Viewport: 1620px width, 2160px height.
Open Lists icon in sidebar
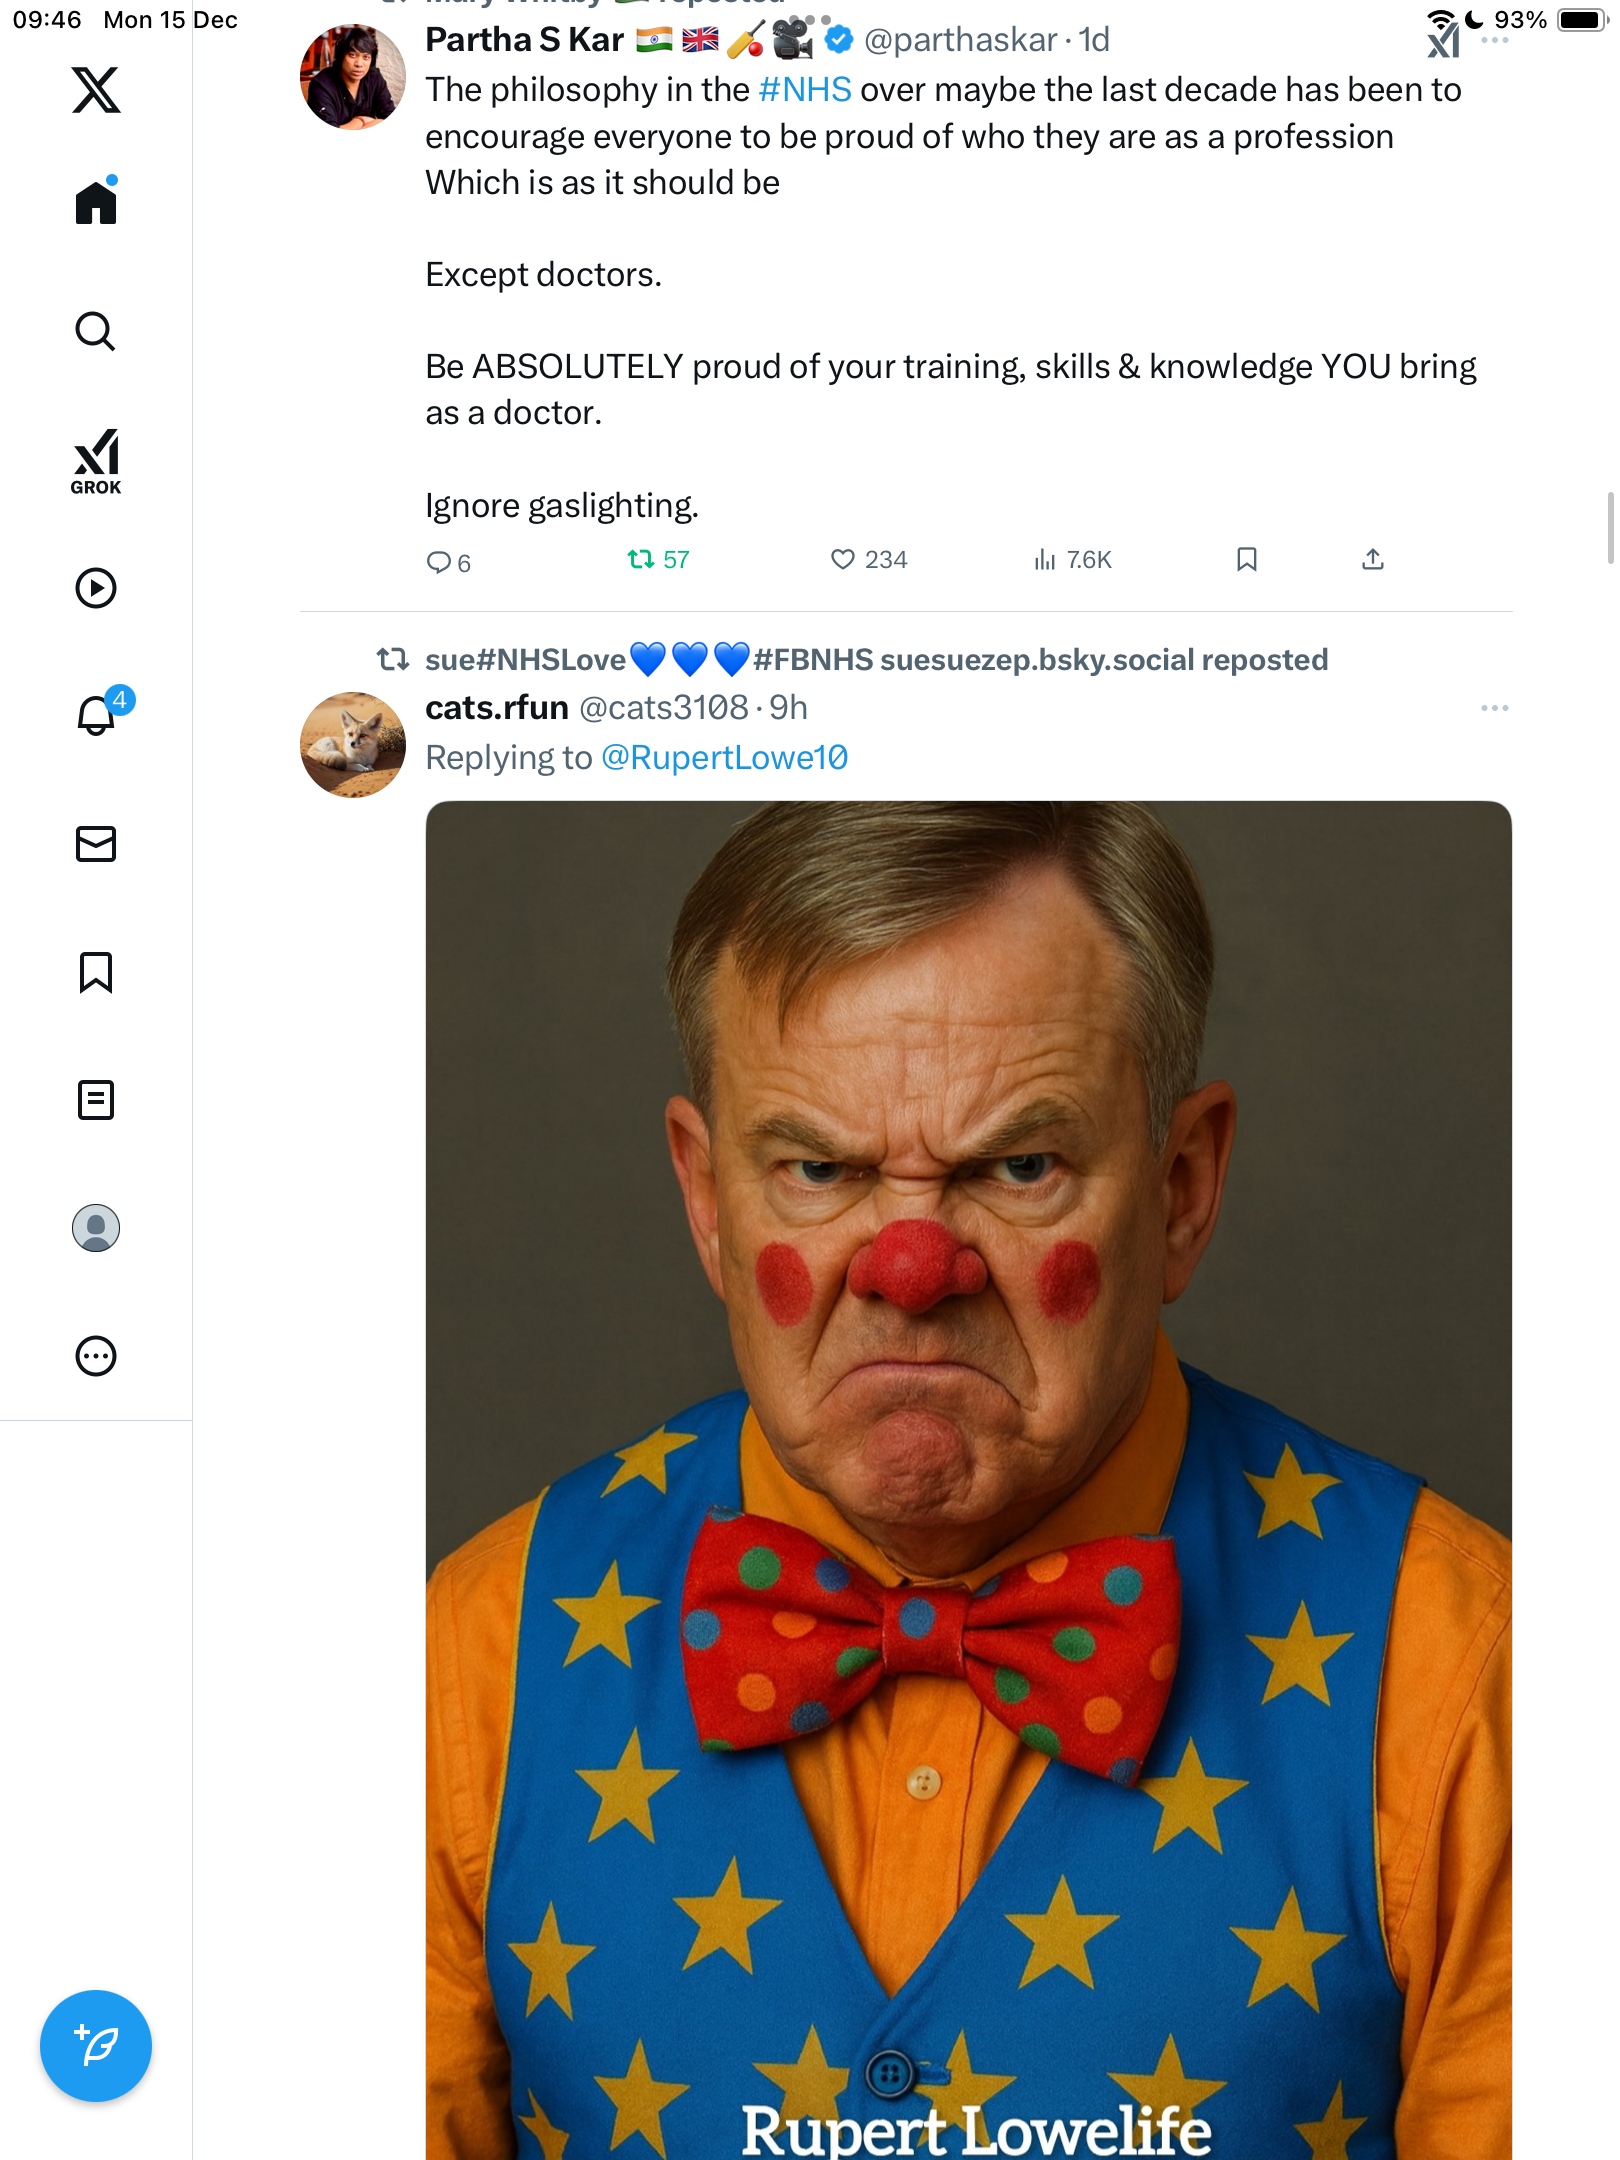[96, 1100]
